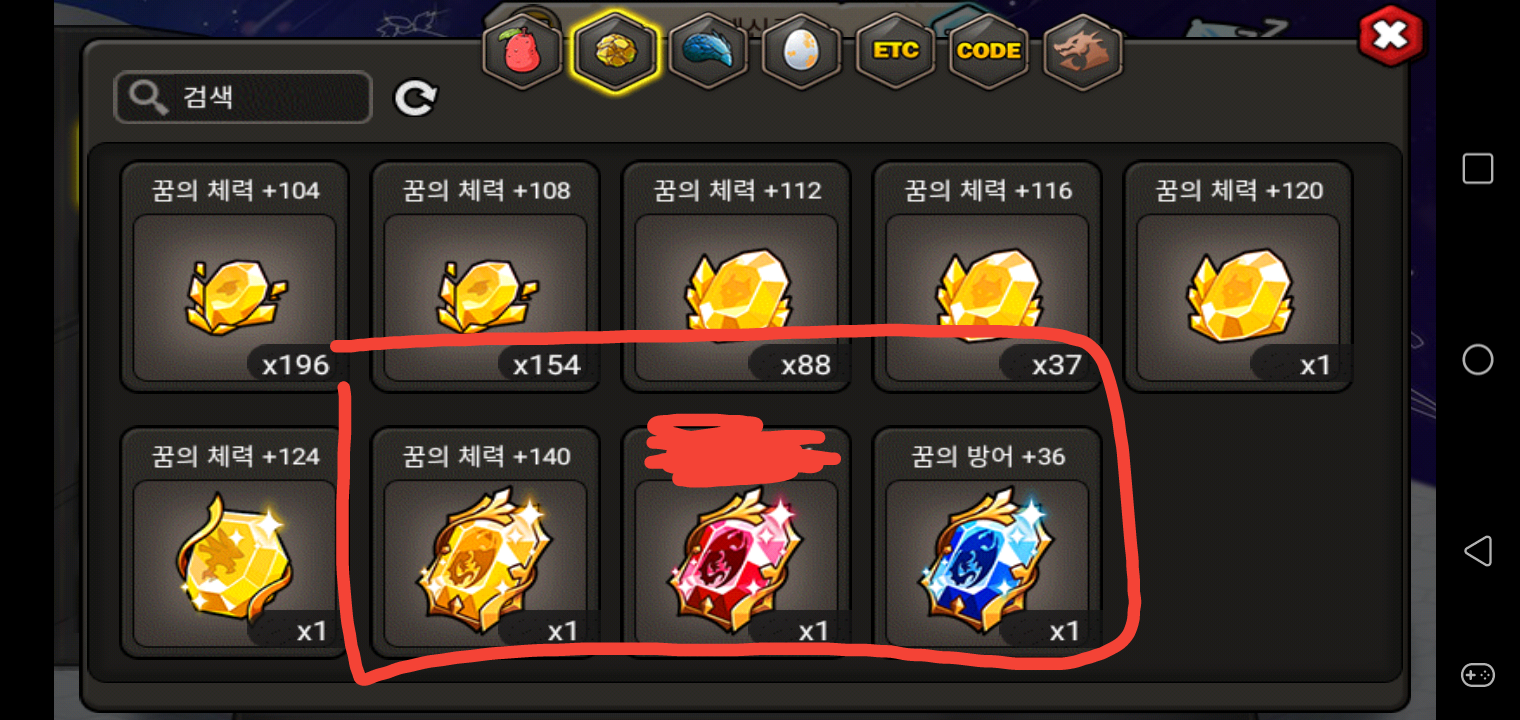The height and width of the screenshot is (720, 1520).
Task: Click the refresh arrow beside search
Action: click(x=415, y=97)
